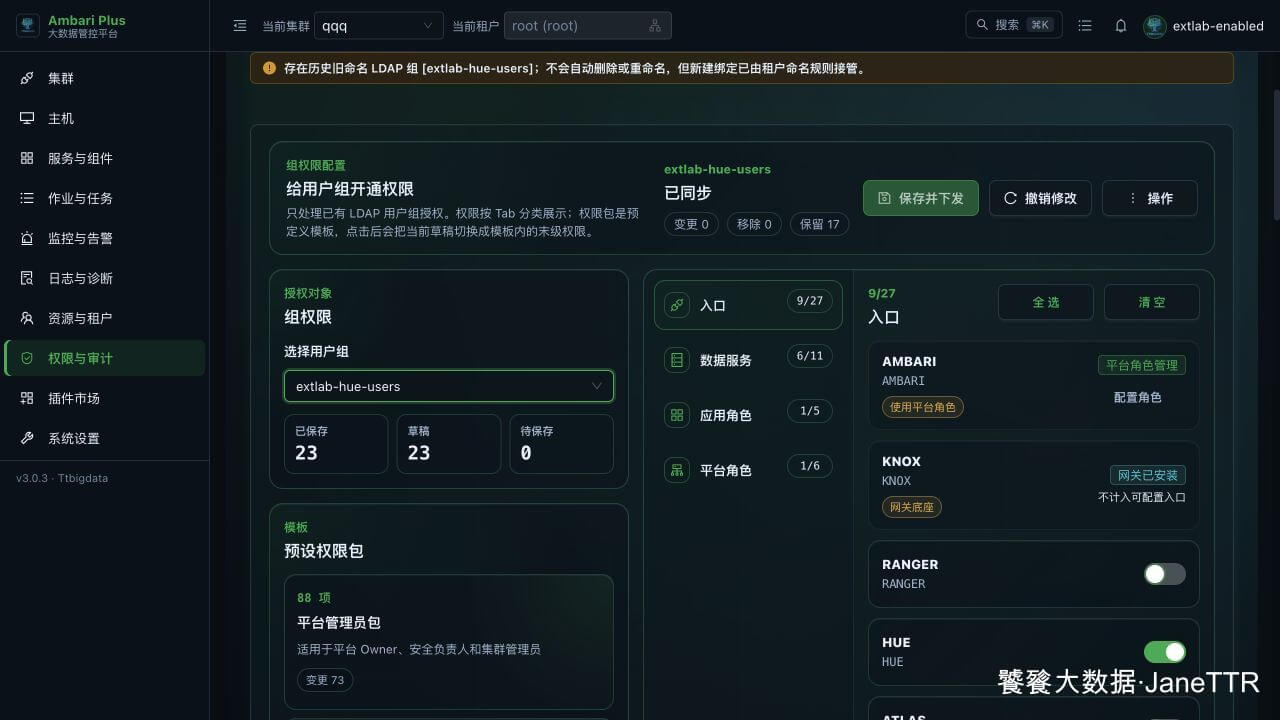Screen dimensions: 1280x720
Task: Click the 数据服务 tab database icon
Action: pyautogui.click(x=677, y=360)
